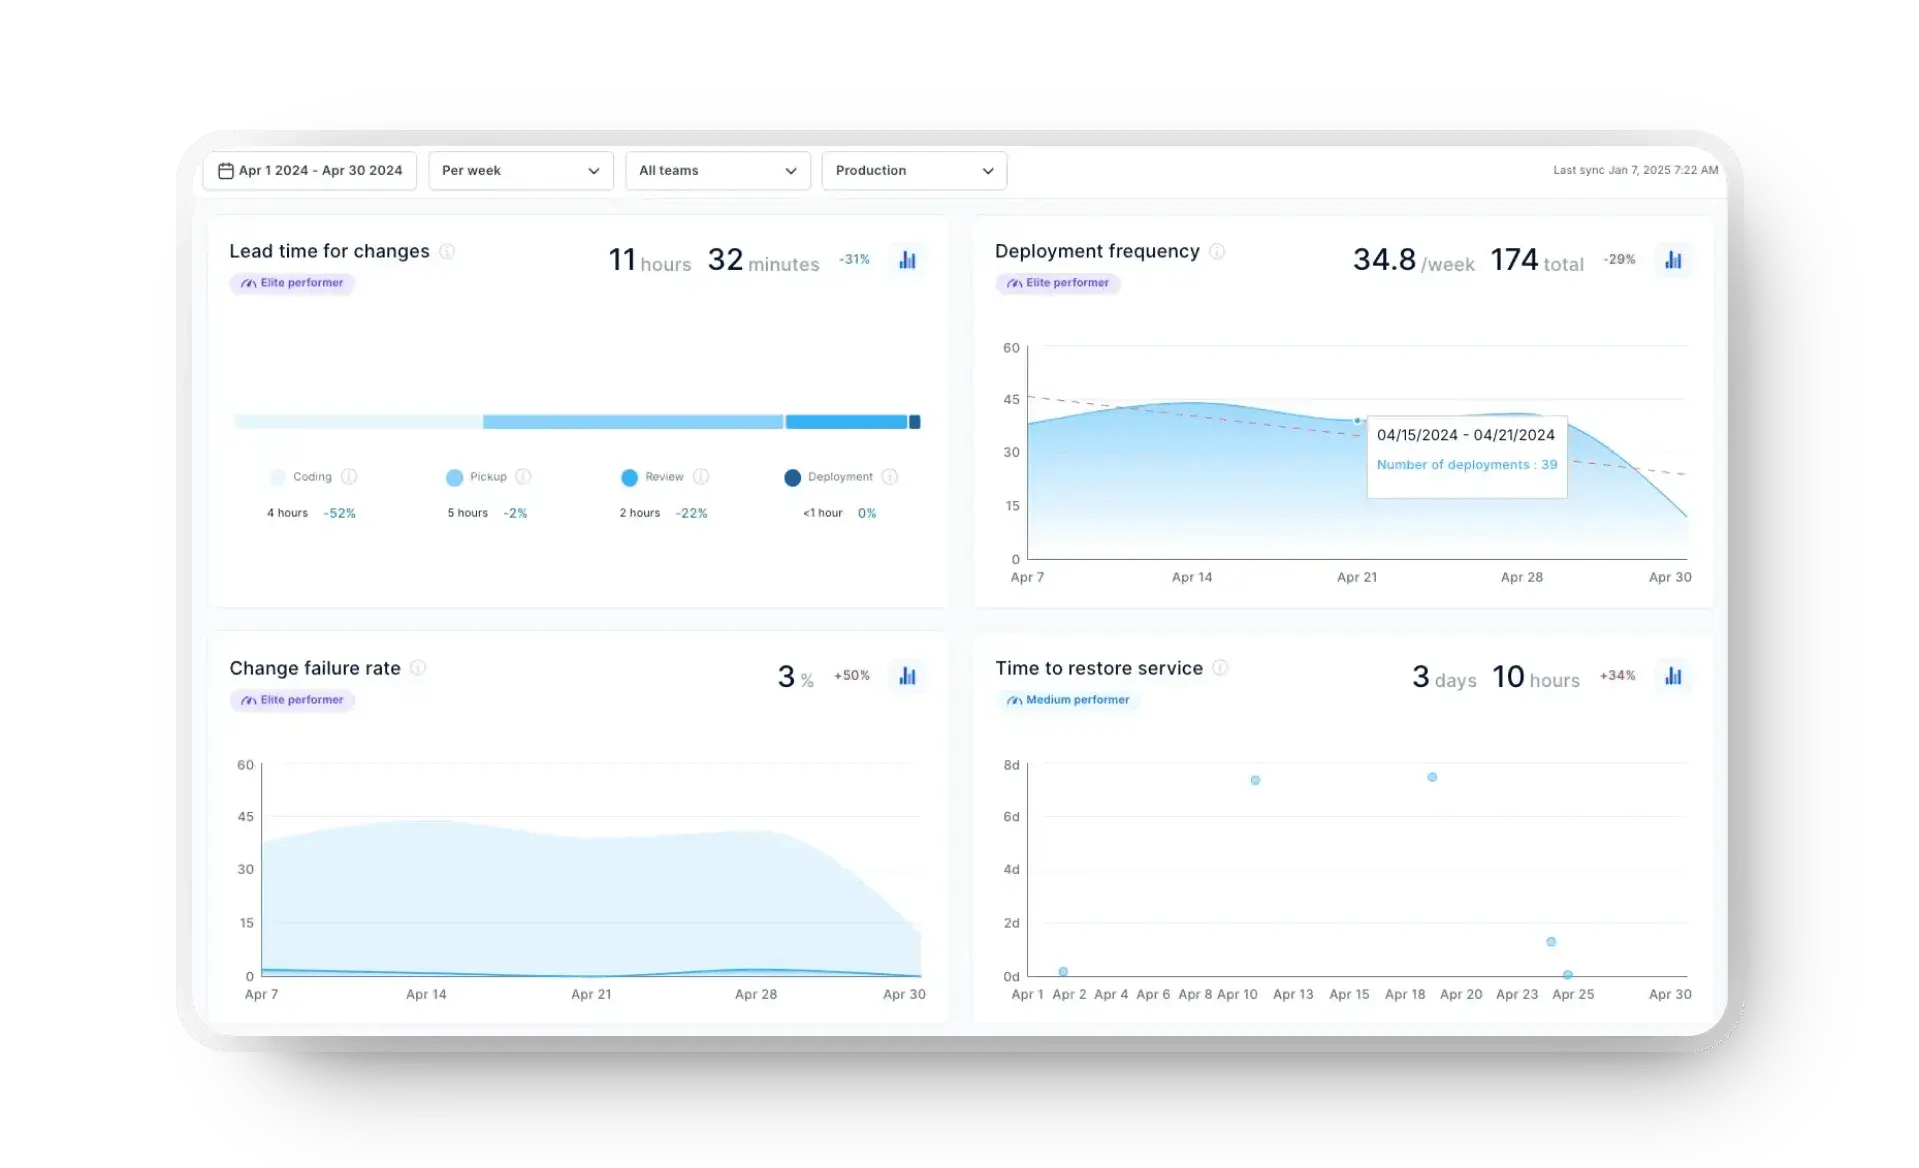Open the All teams dropdown

pyautogui.click(x=717, y=170)
